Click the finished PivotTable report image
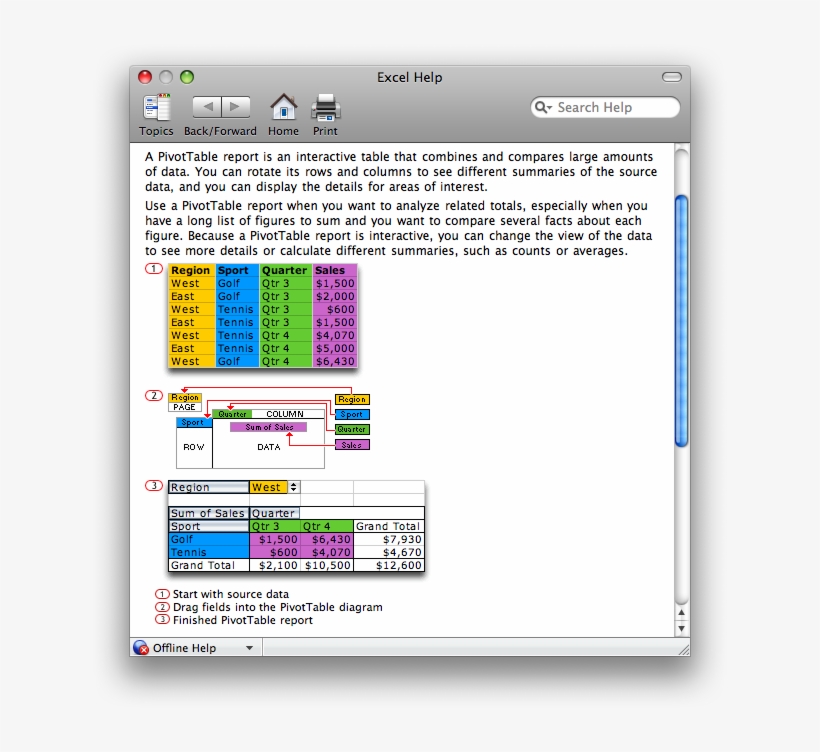 [296, 526]
